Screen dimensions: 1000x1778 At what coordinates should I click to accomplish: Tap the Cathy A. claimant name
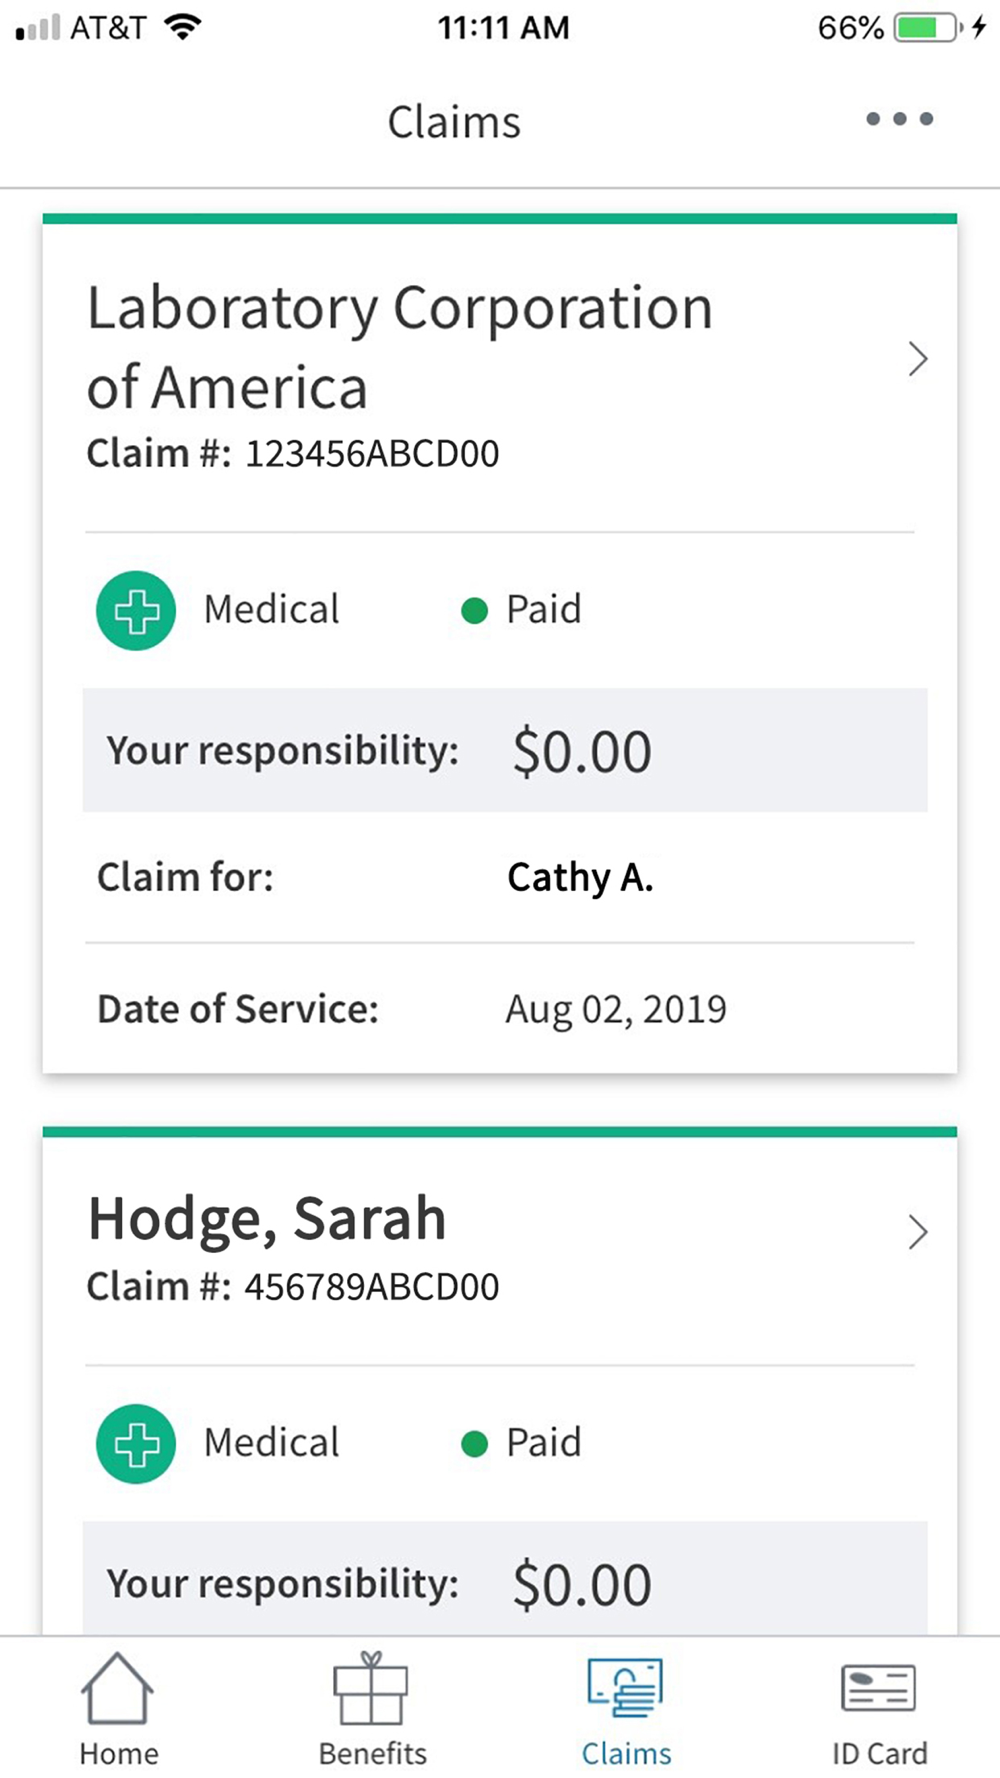pyautogui.click(x=580, y=878)
